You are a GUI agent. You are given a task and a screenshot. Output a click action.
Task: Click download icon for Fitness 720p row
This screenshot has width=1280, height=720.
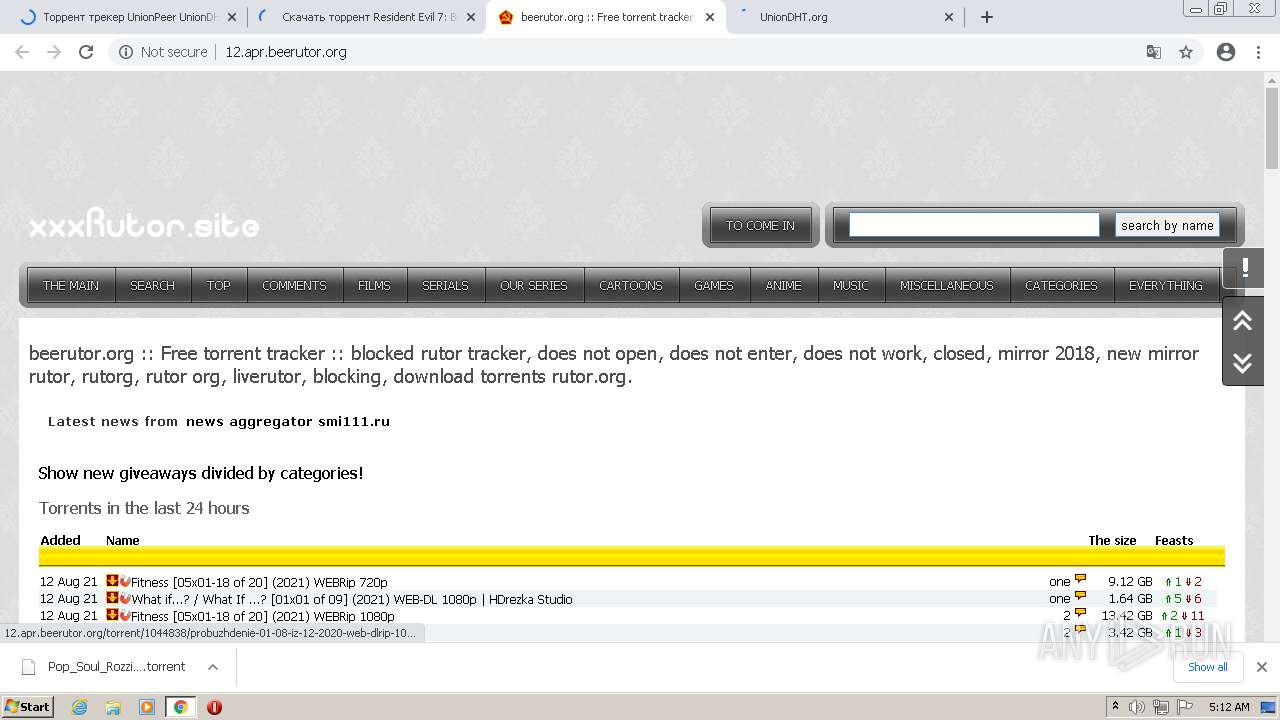pos(112,581)
